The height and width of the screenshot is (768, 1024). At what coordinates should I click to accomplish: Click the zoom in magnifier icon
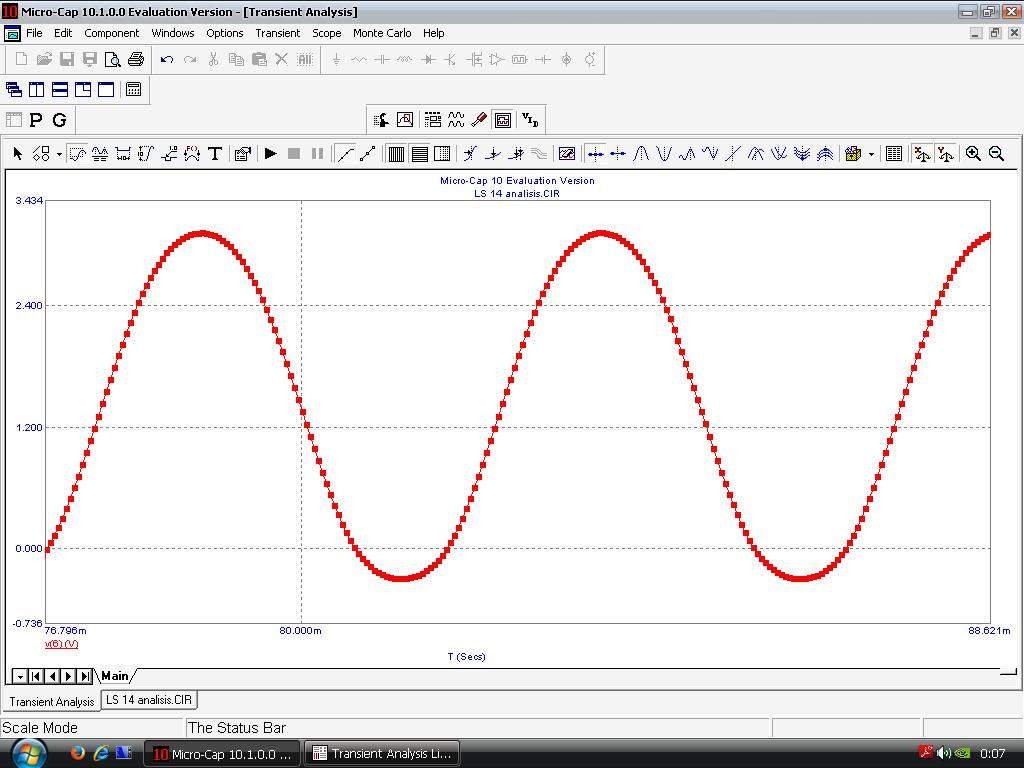tap(973, 153)
